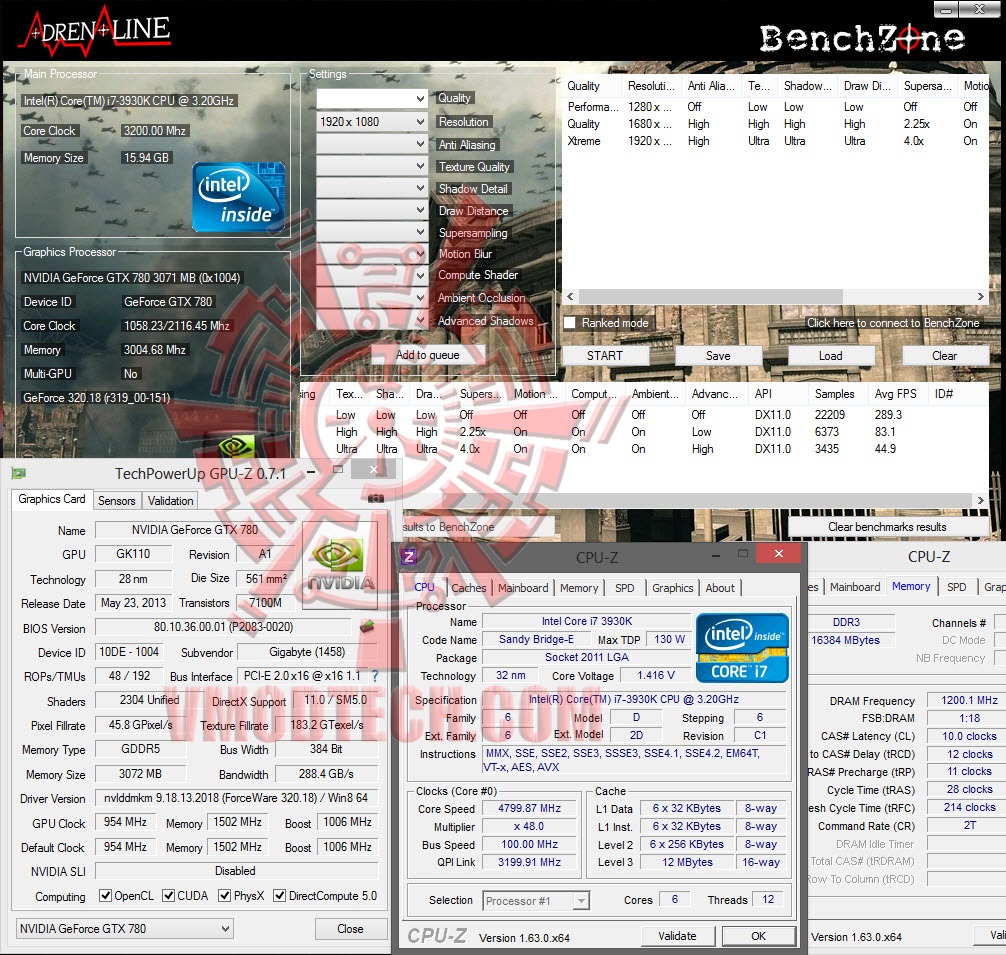Click the GPU-Z title bar app icon
Image resolution: width=1006 pixels, height=955 pixels.
pyautogui.click(x=19, y=473)
